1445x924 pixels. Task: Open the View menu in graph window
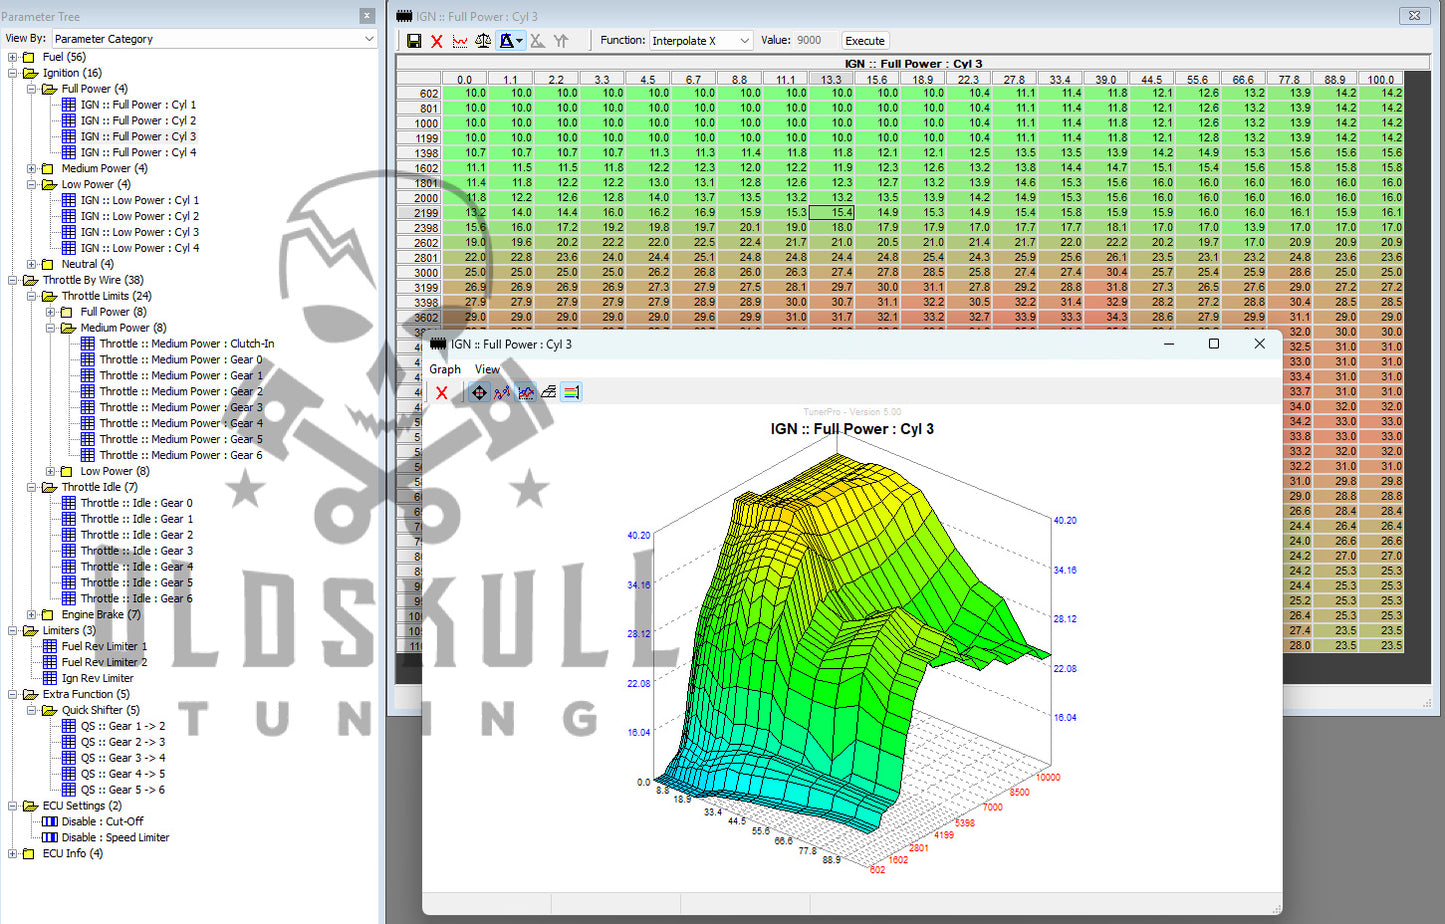[x=487, y=369]
